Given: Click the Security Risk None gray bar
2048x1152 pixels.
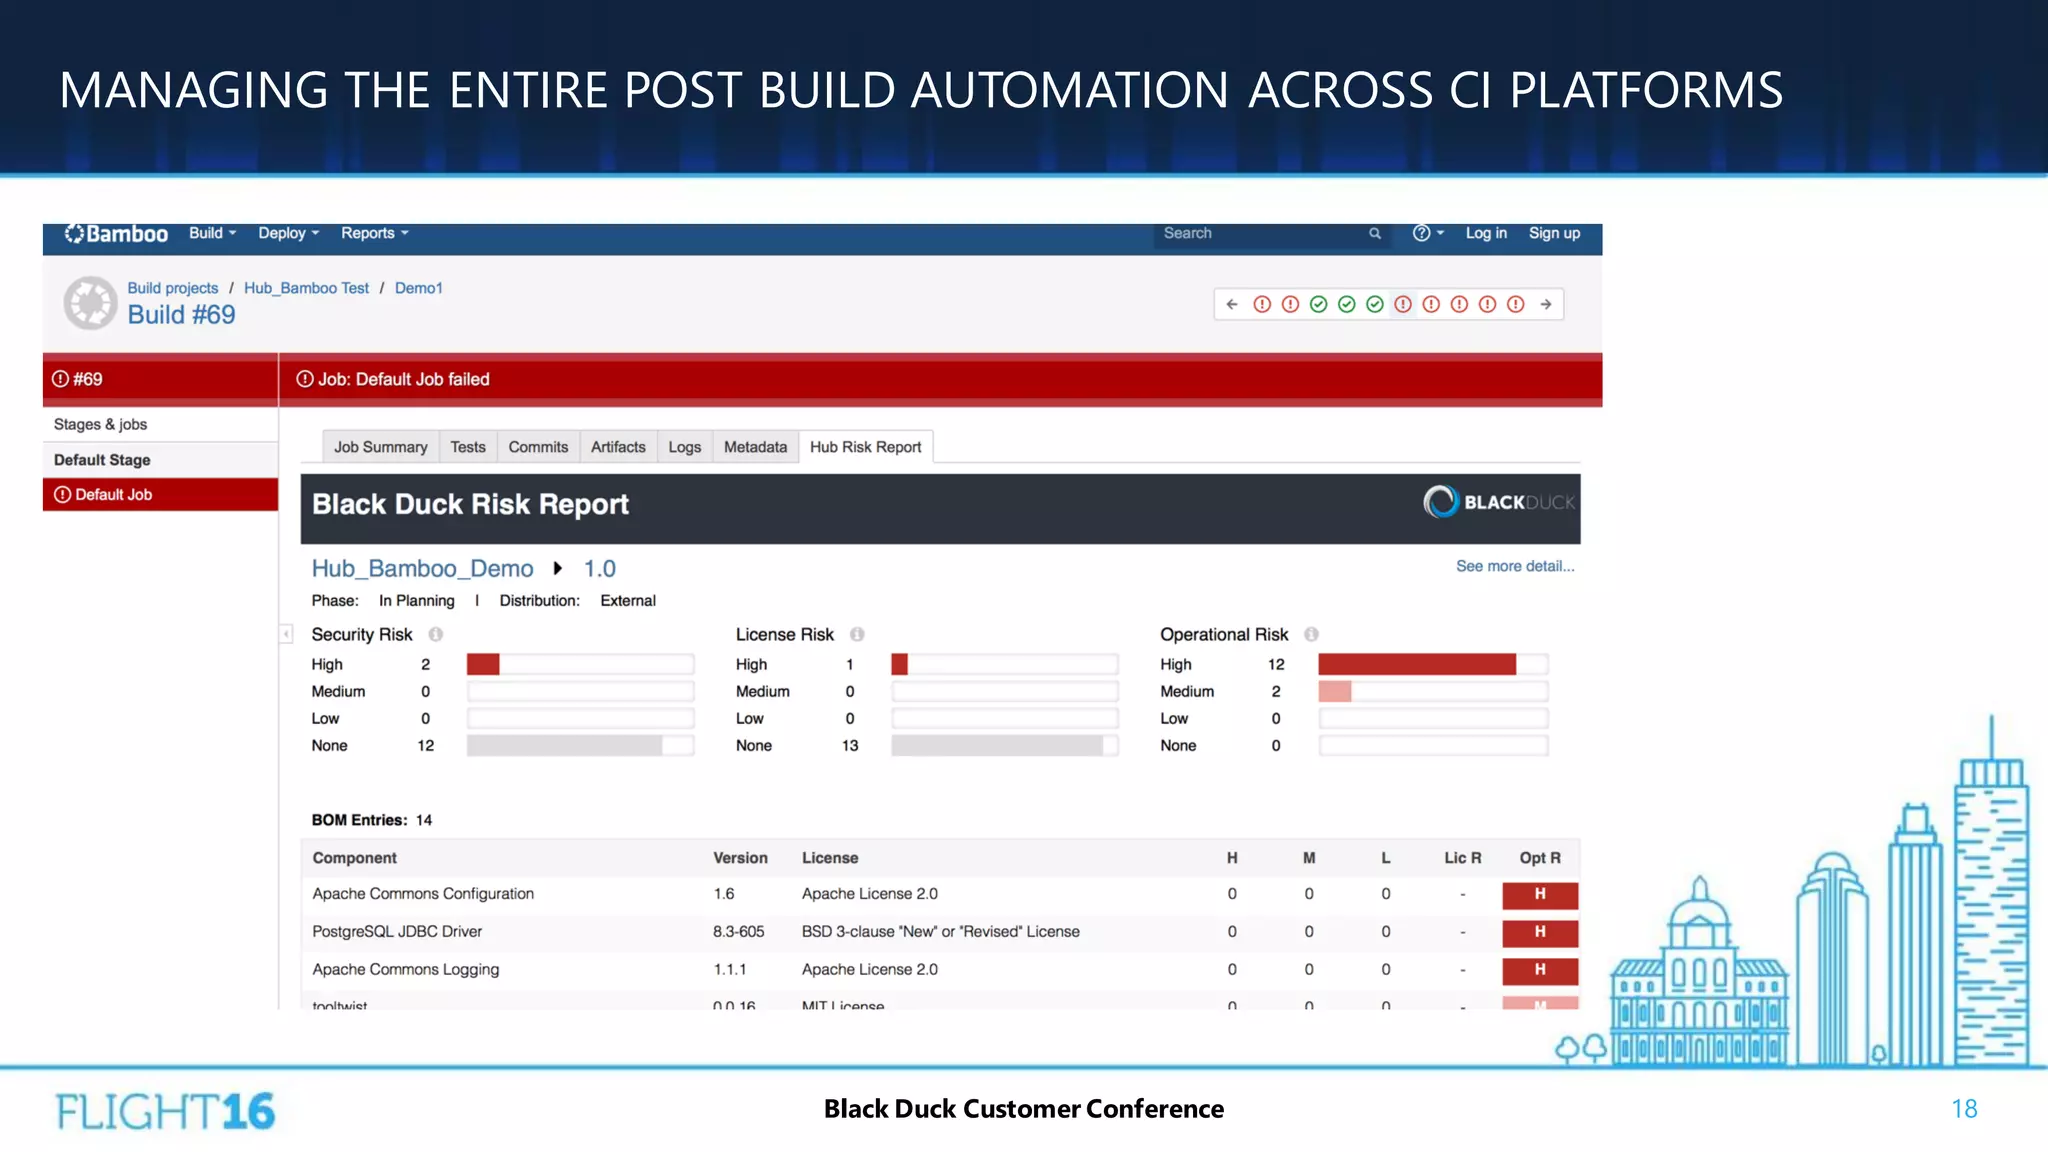Looking at the screenshot, I should [564, 745].
